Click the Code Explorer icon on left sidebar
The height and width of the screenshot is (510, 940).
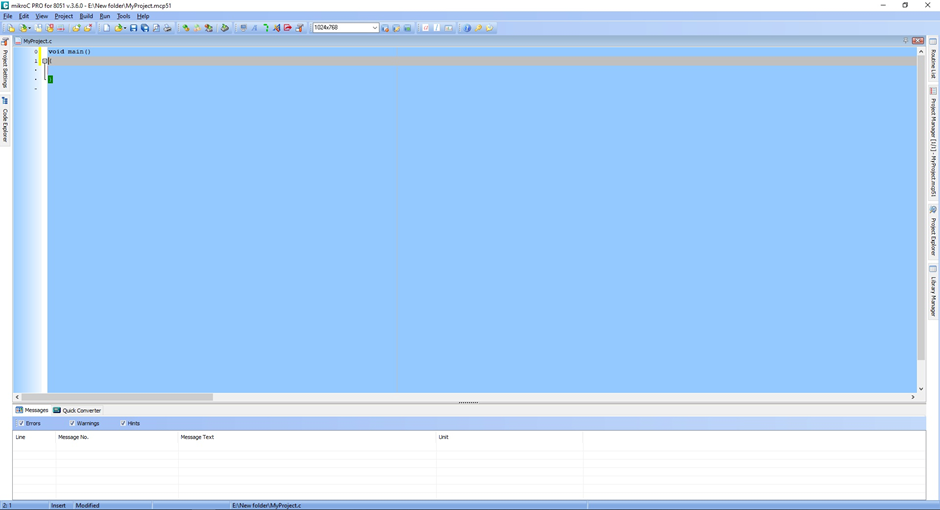[5, 100]
